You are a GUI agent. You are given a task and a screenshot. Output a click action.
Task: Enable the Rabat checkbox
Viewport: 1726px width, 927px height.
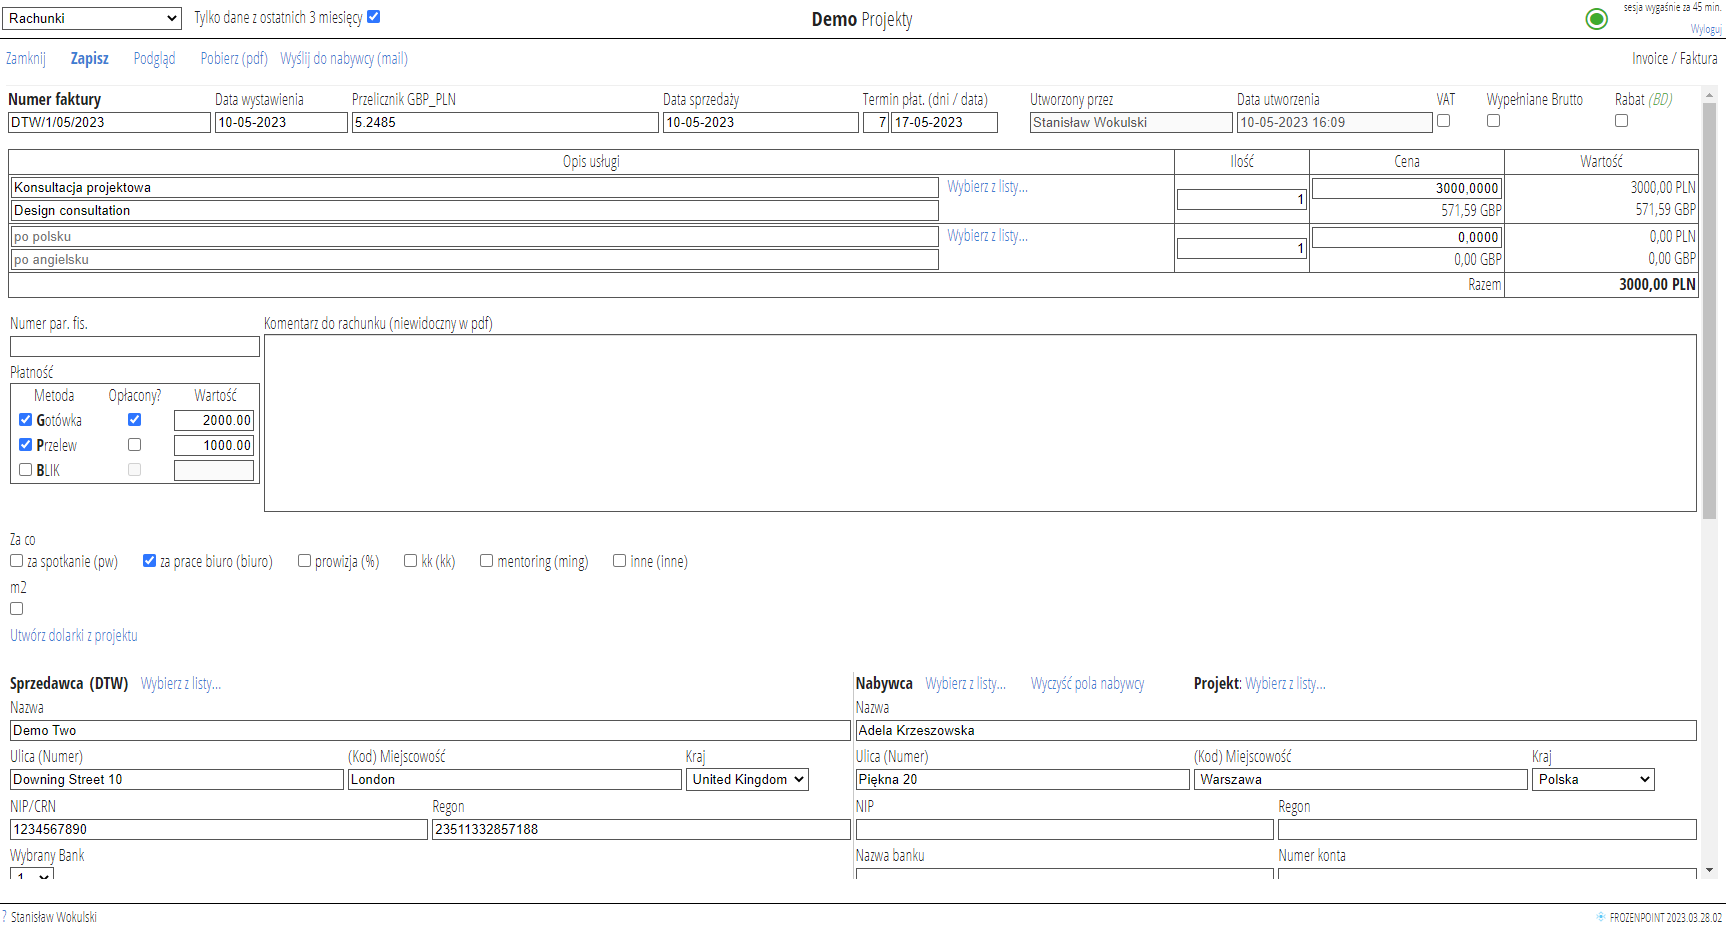pos(1621,121)
